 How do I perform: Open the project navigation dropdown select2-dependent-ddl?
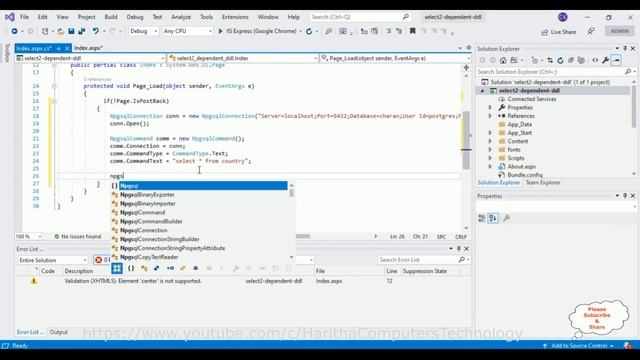[90, 58]
